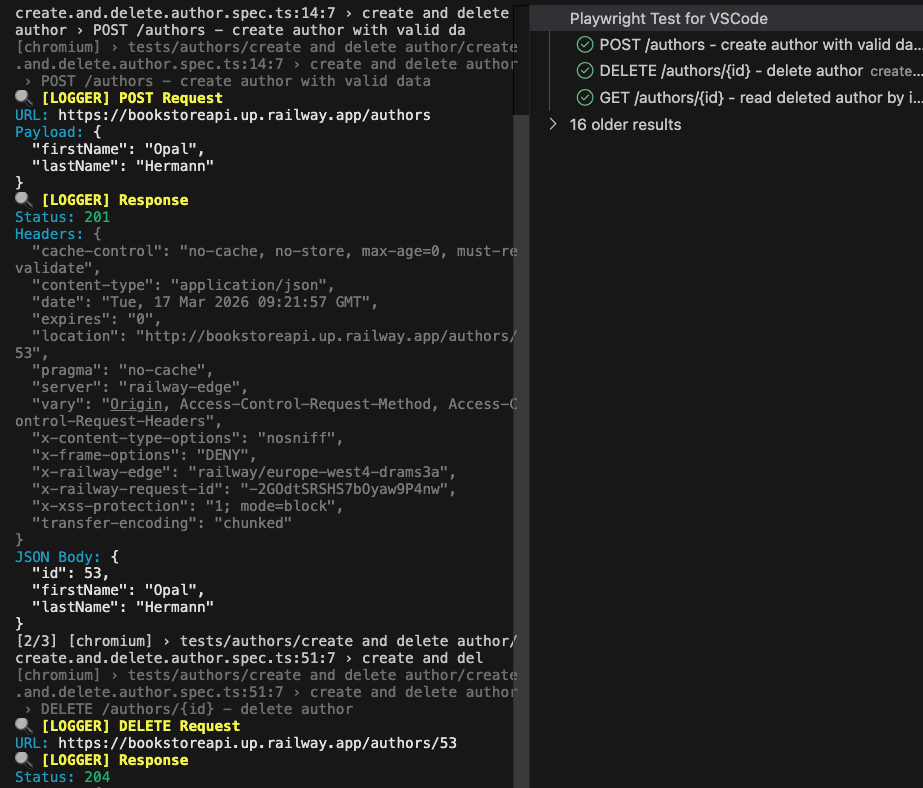Click the underlined Origin link in vary header
Viewport: 923px width, 788px height.
point(134,404)
